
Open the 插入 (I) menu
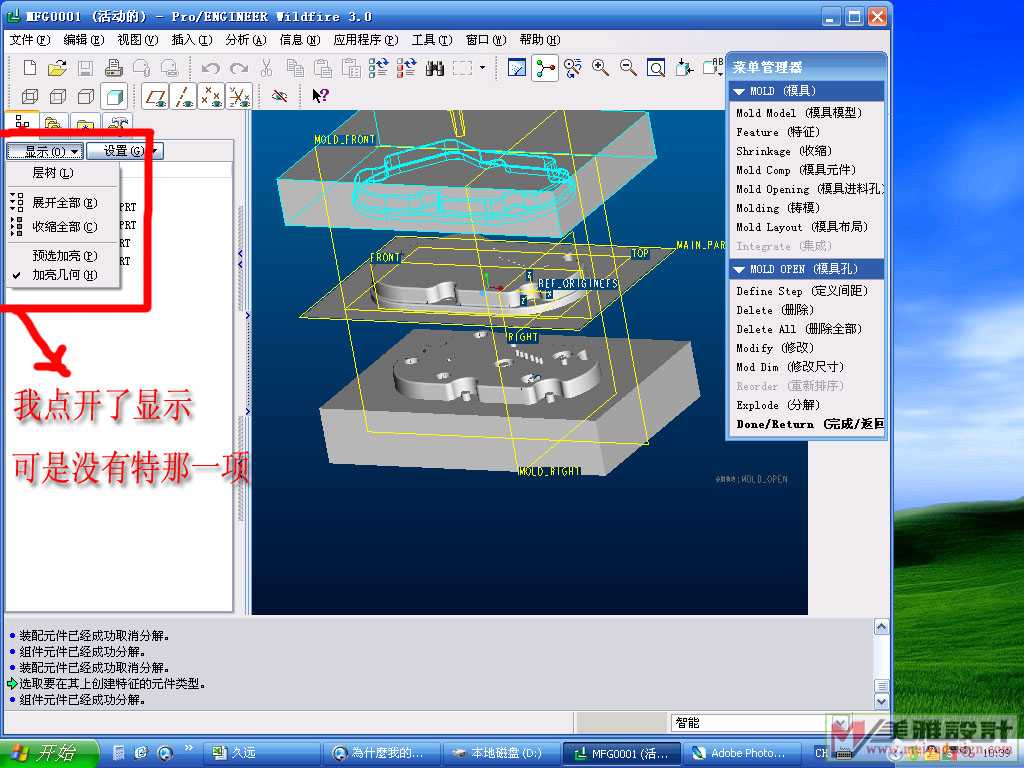[192, 40]
